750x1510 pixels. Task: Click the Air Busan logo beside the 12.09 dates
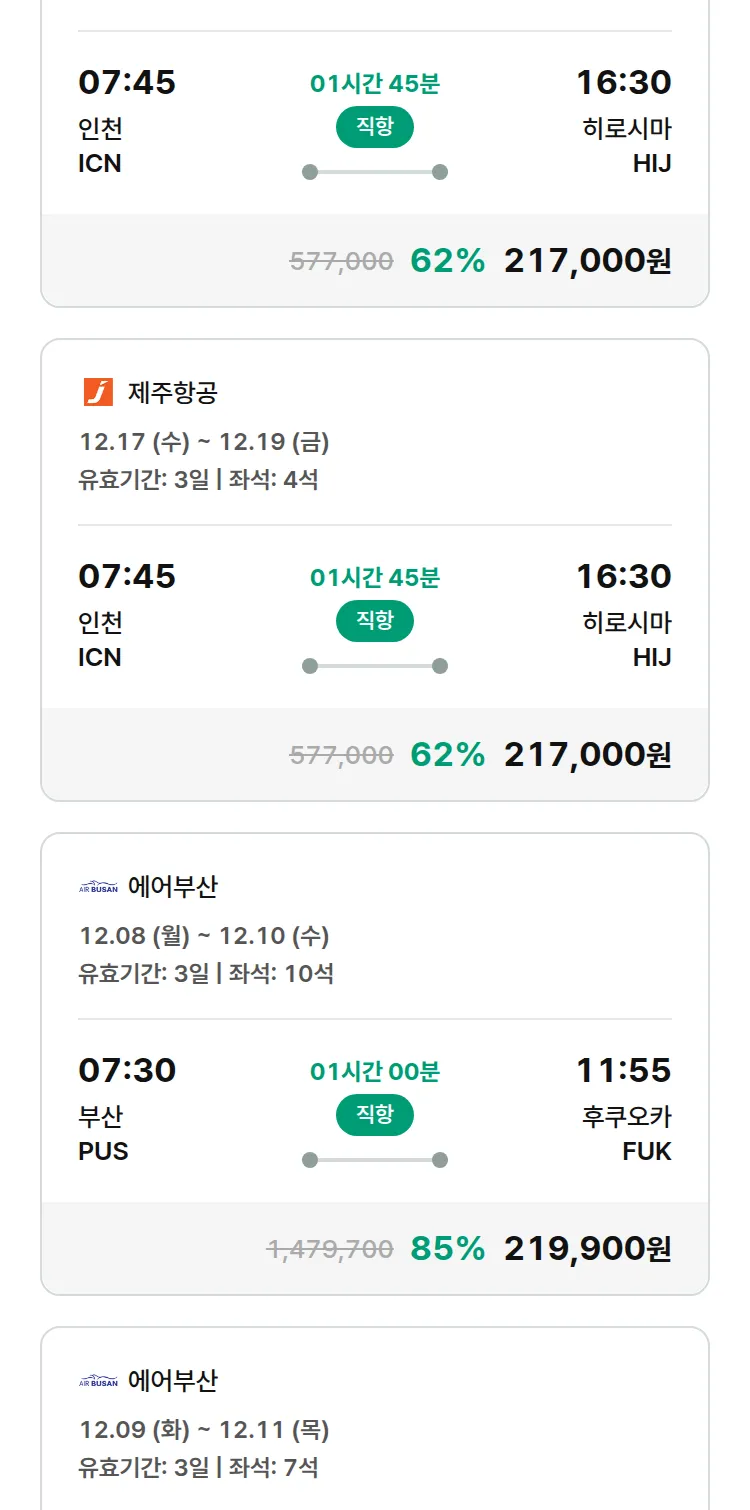click(98, 1381)
